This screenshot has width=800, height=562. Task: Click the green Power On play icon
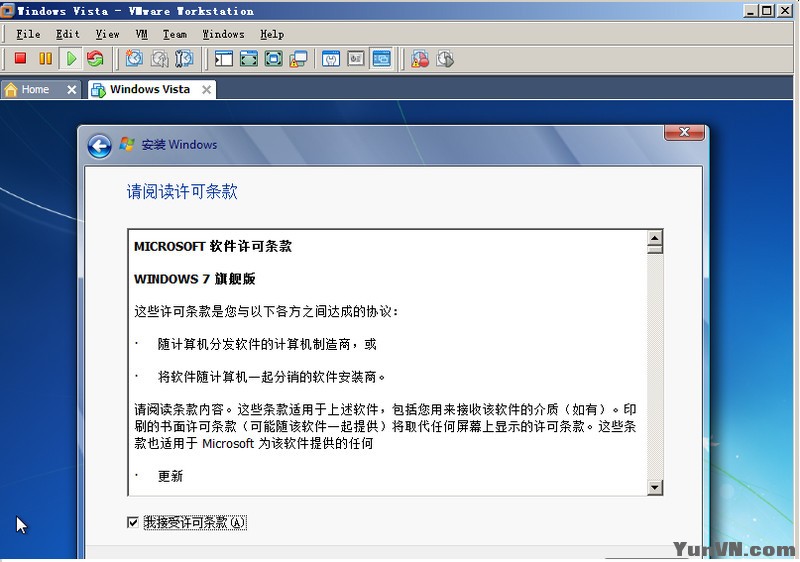(71, 59)
